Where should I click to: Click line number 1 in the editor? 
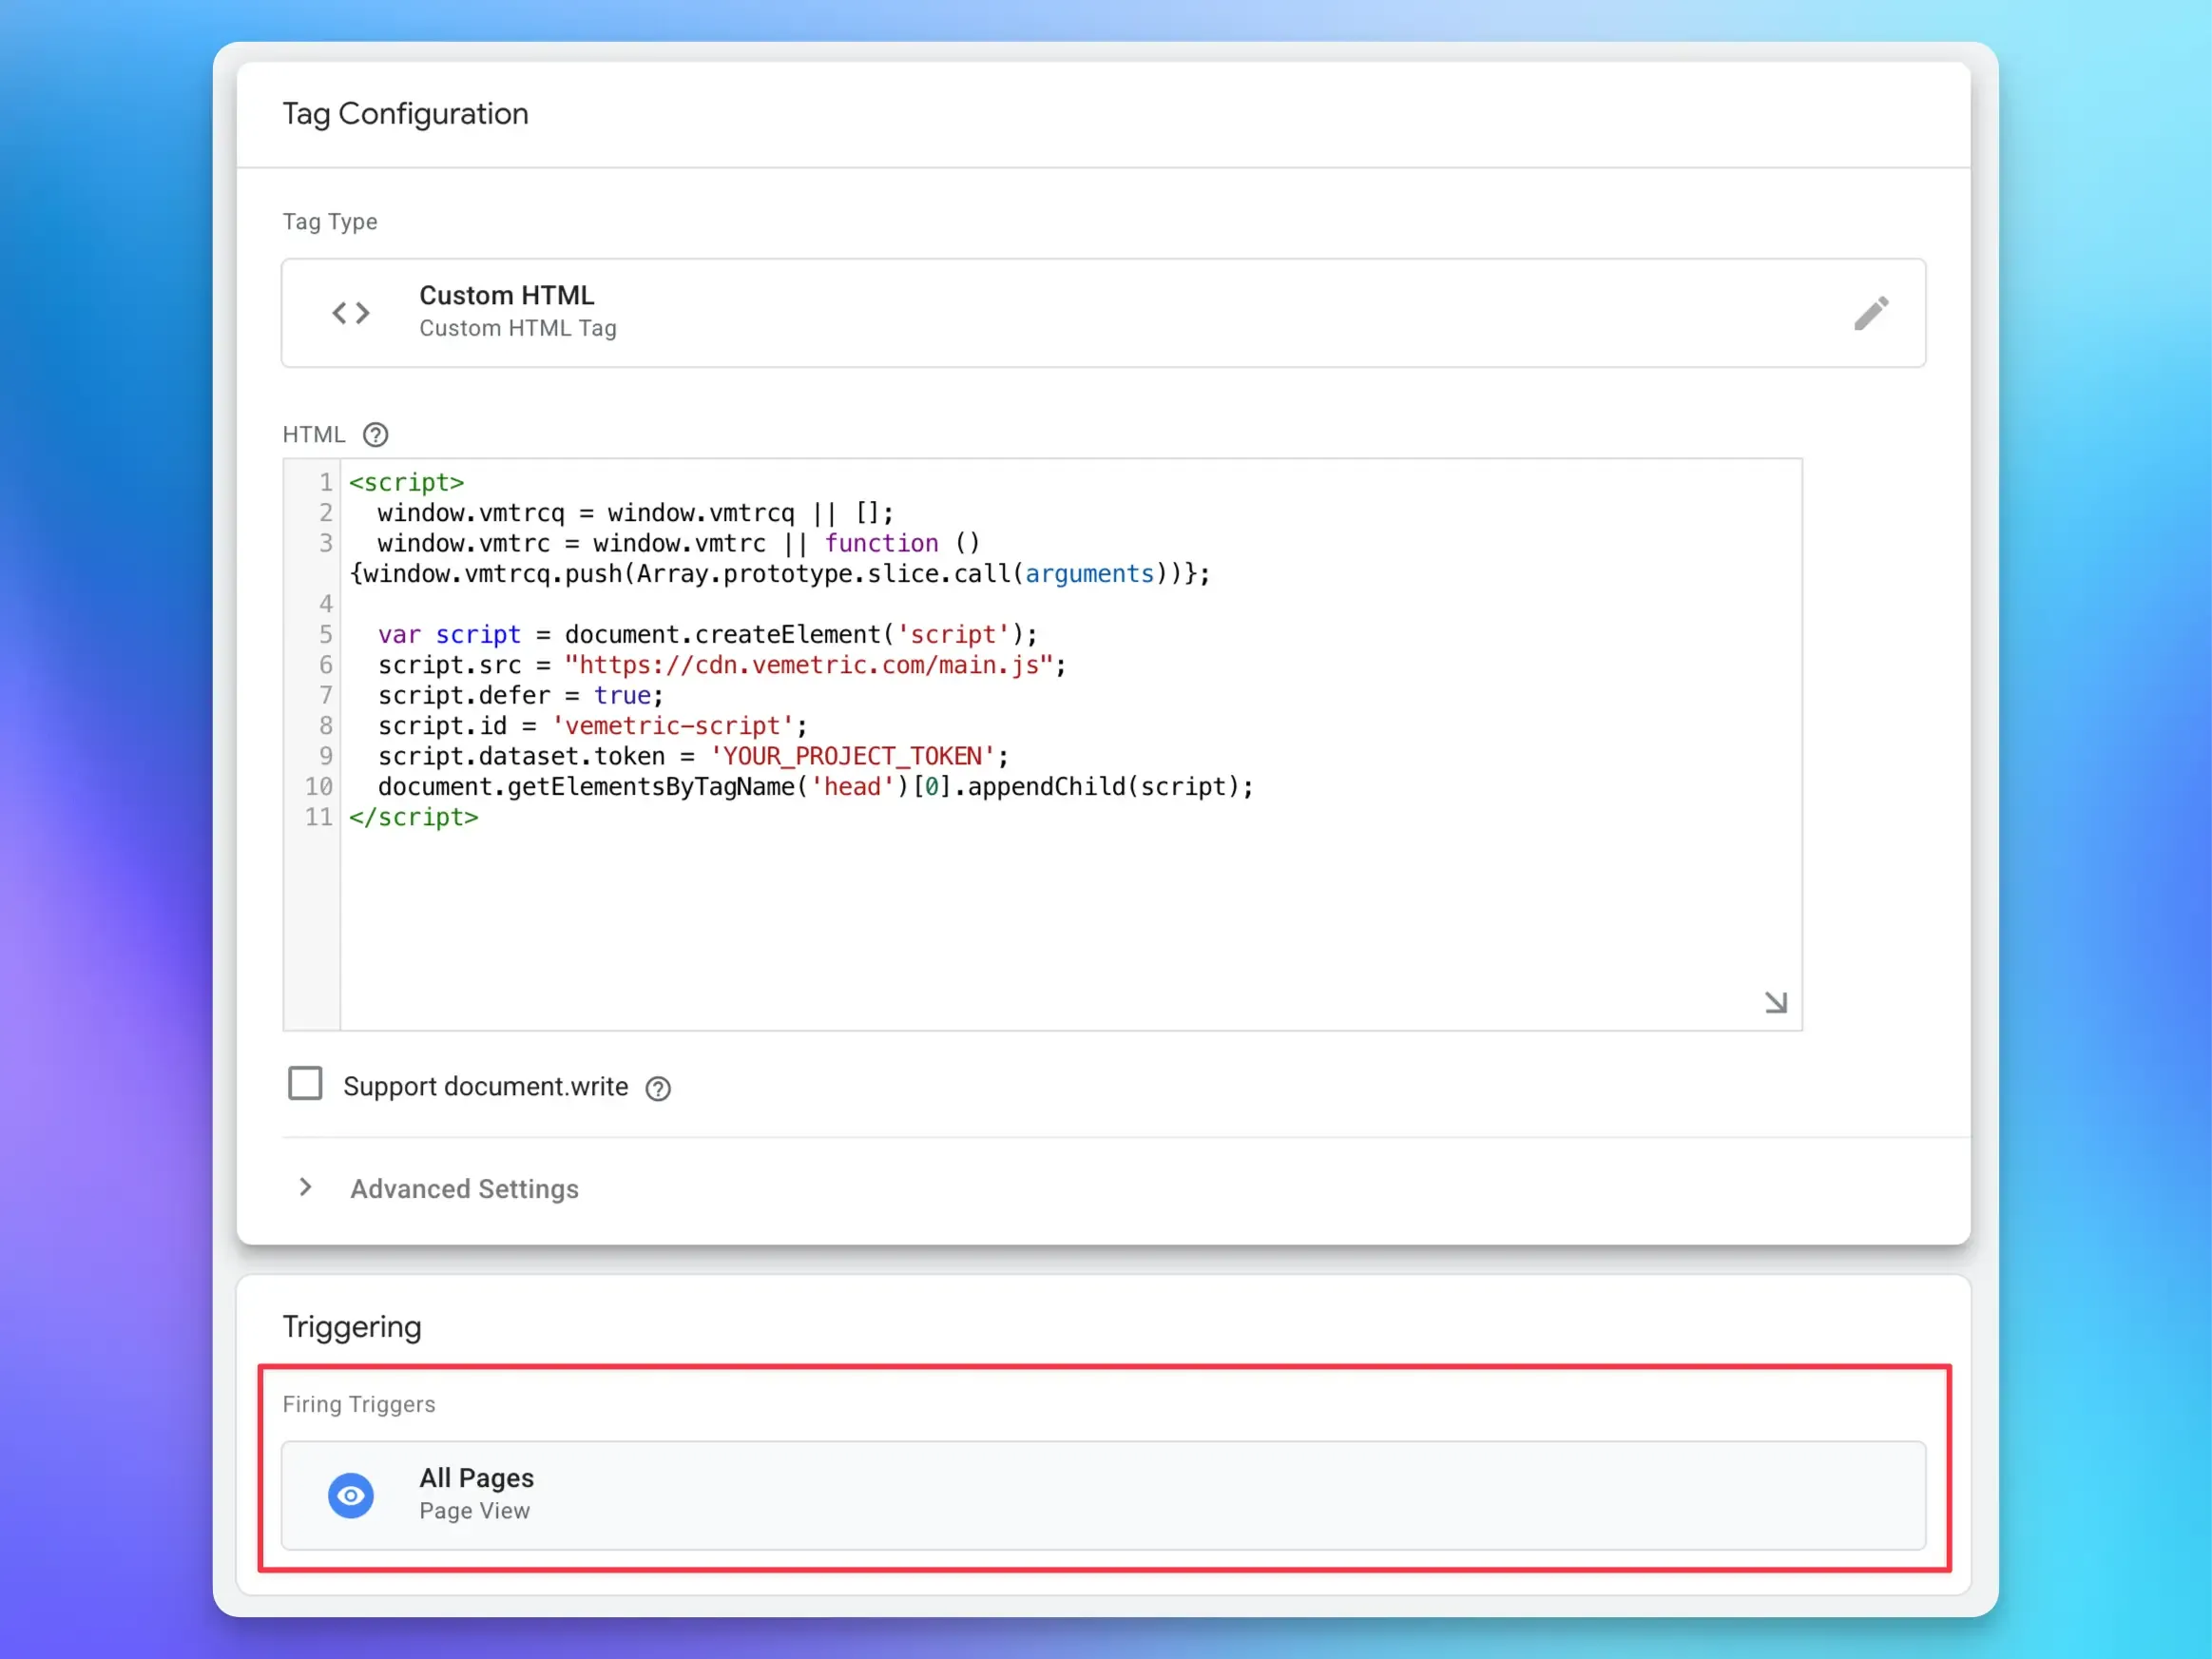[325, 482]
